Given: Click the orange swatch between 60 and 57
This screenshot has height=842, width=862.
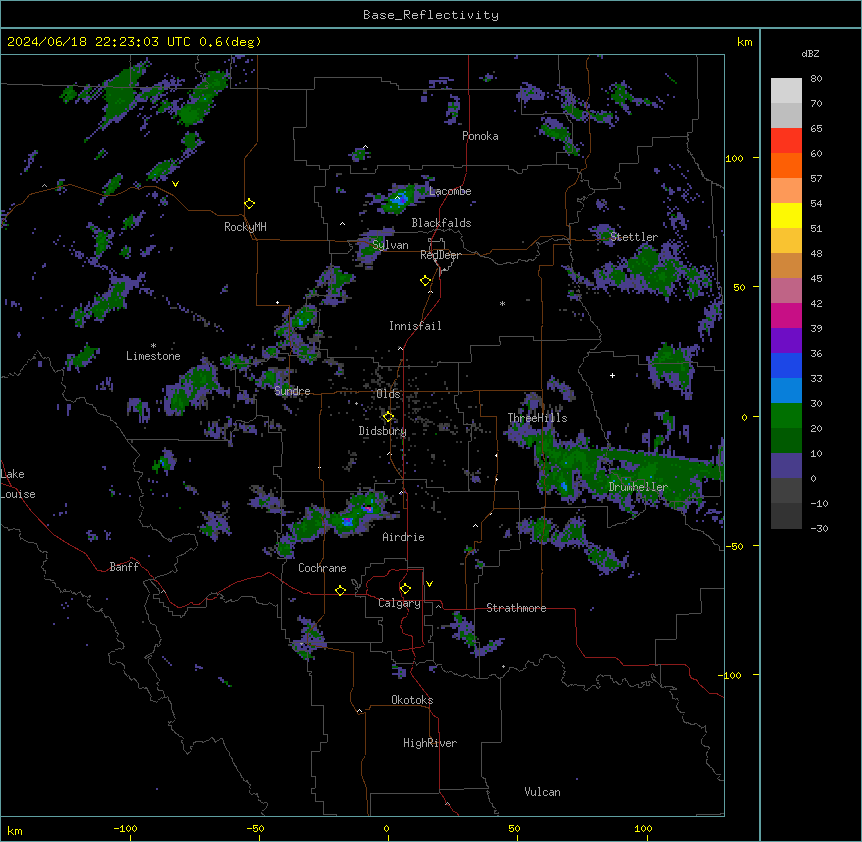Looking at the screenshot, I should (786, 166).
